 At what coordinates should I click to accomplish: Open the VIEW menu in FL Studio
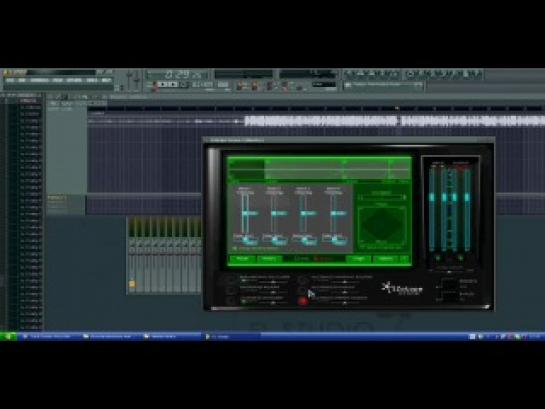(57, 80)
